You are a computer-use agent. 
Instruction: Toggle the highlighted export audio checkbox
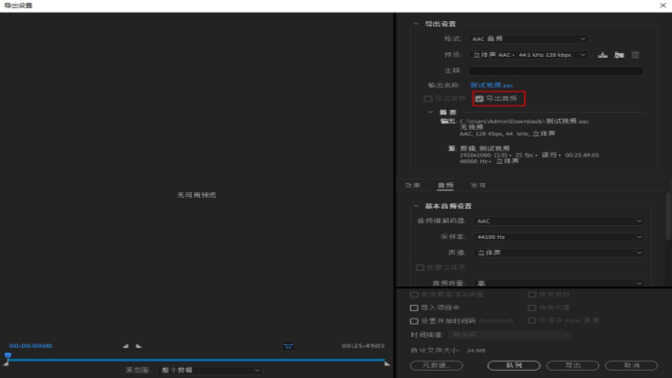click(479, 99)
